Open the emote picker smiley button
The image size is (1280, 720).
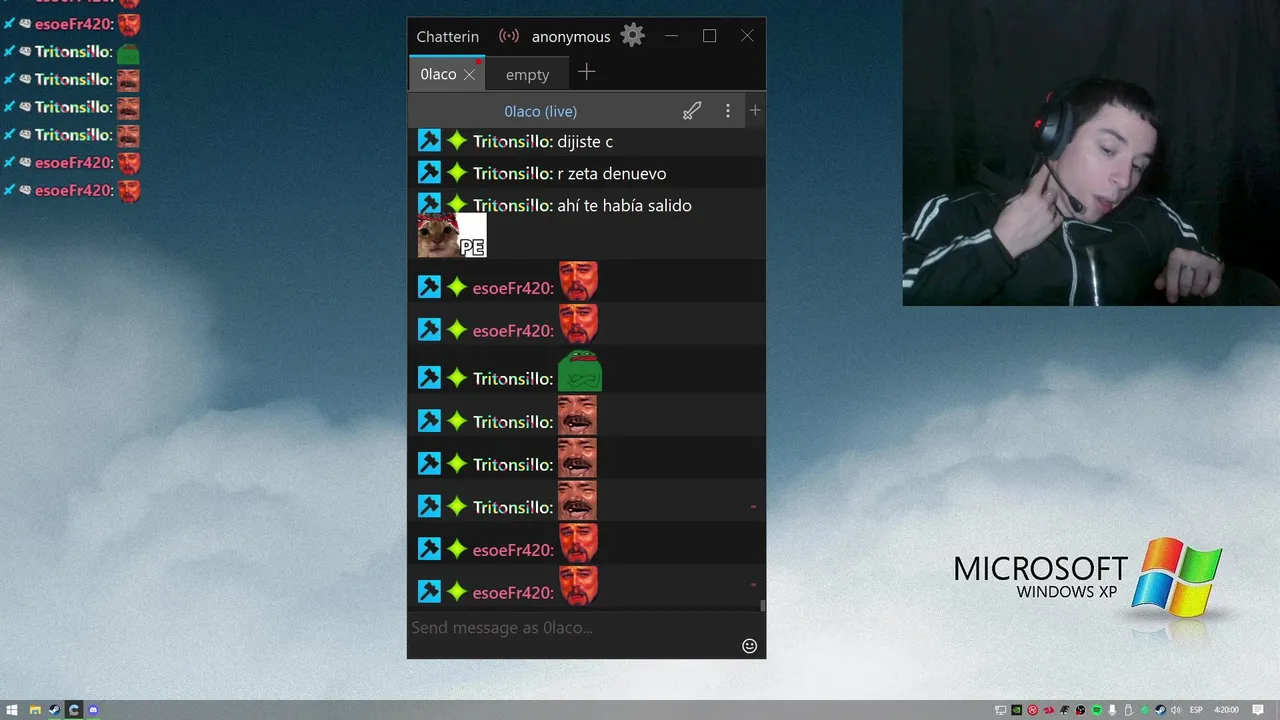click(x=749, y=646)
